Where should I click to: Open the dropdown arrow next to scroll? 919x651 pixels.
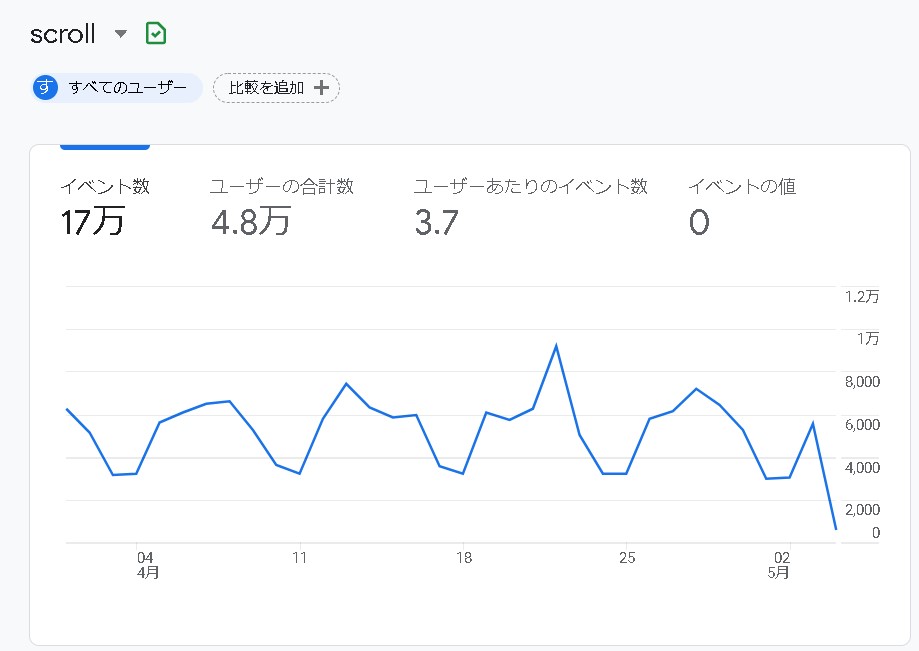121,34
